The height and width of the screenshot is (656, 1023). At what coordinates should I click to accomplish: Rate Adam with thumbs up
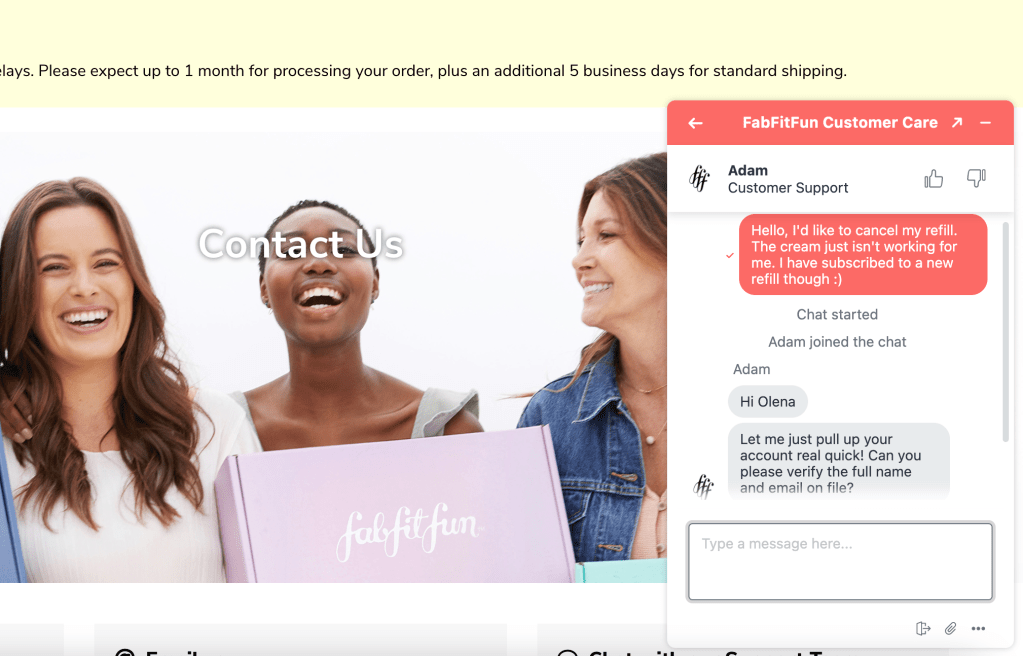click(934, 178)
